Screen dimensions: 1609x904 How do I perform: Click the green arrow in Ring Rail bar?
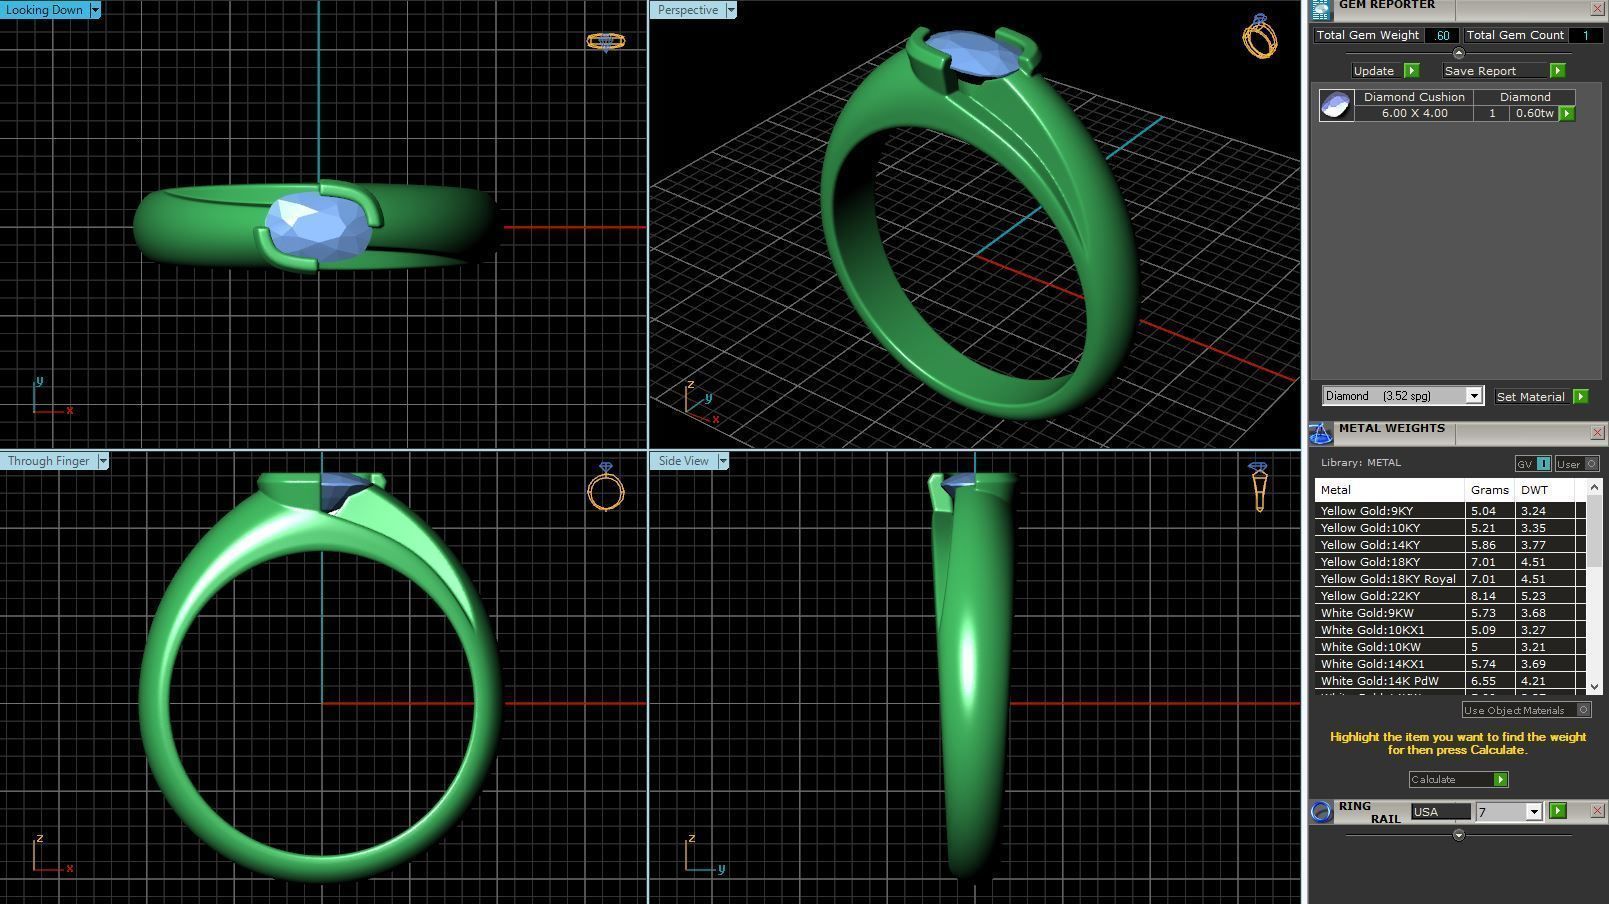(x=1557, y=811)
